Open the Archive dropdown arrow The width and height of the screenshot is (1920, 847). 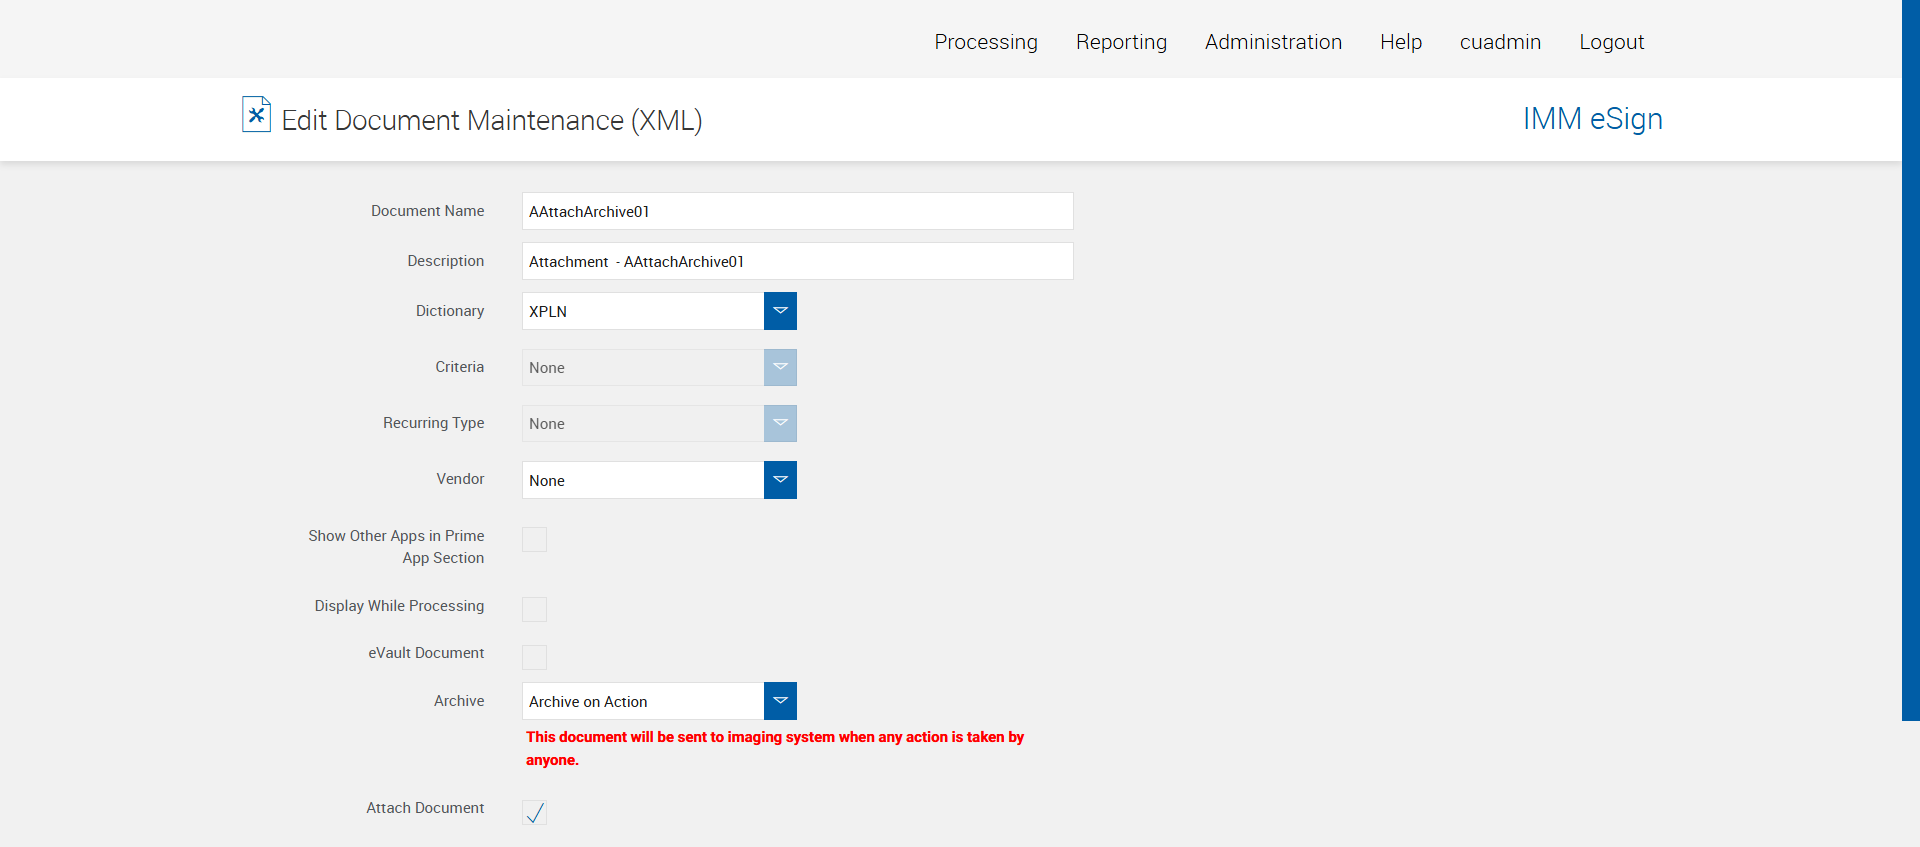(780, 701)
